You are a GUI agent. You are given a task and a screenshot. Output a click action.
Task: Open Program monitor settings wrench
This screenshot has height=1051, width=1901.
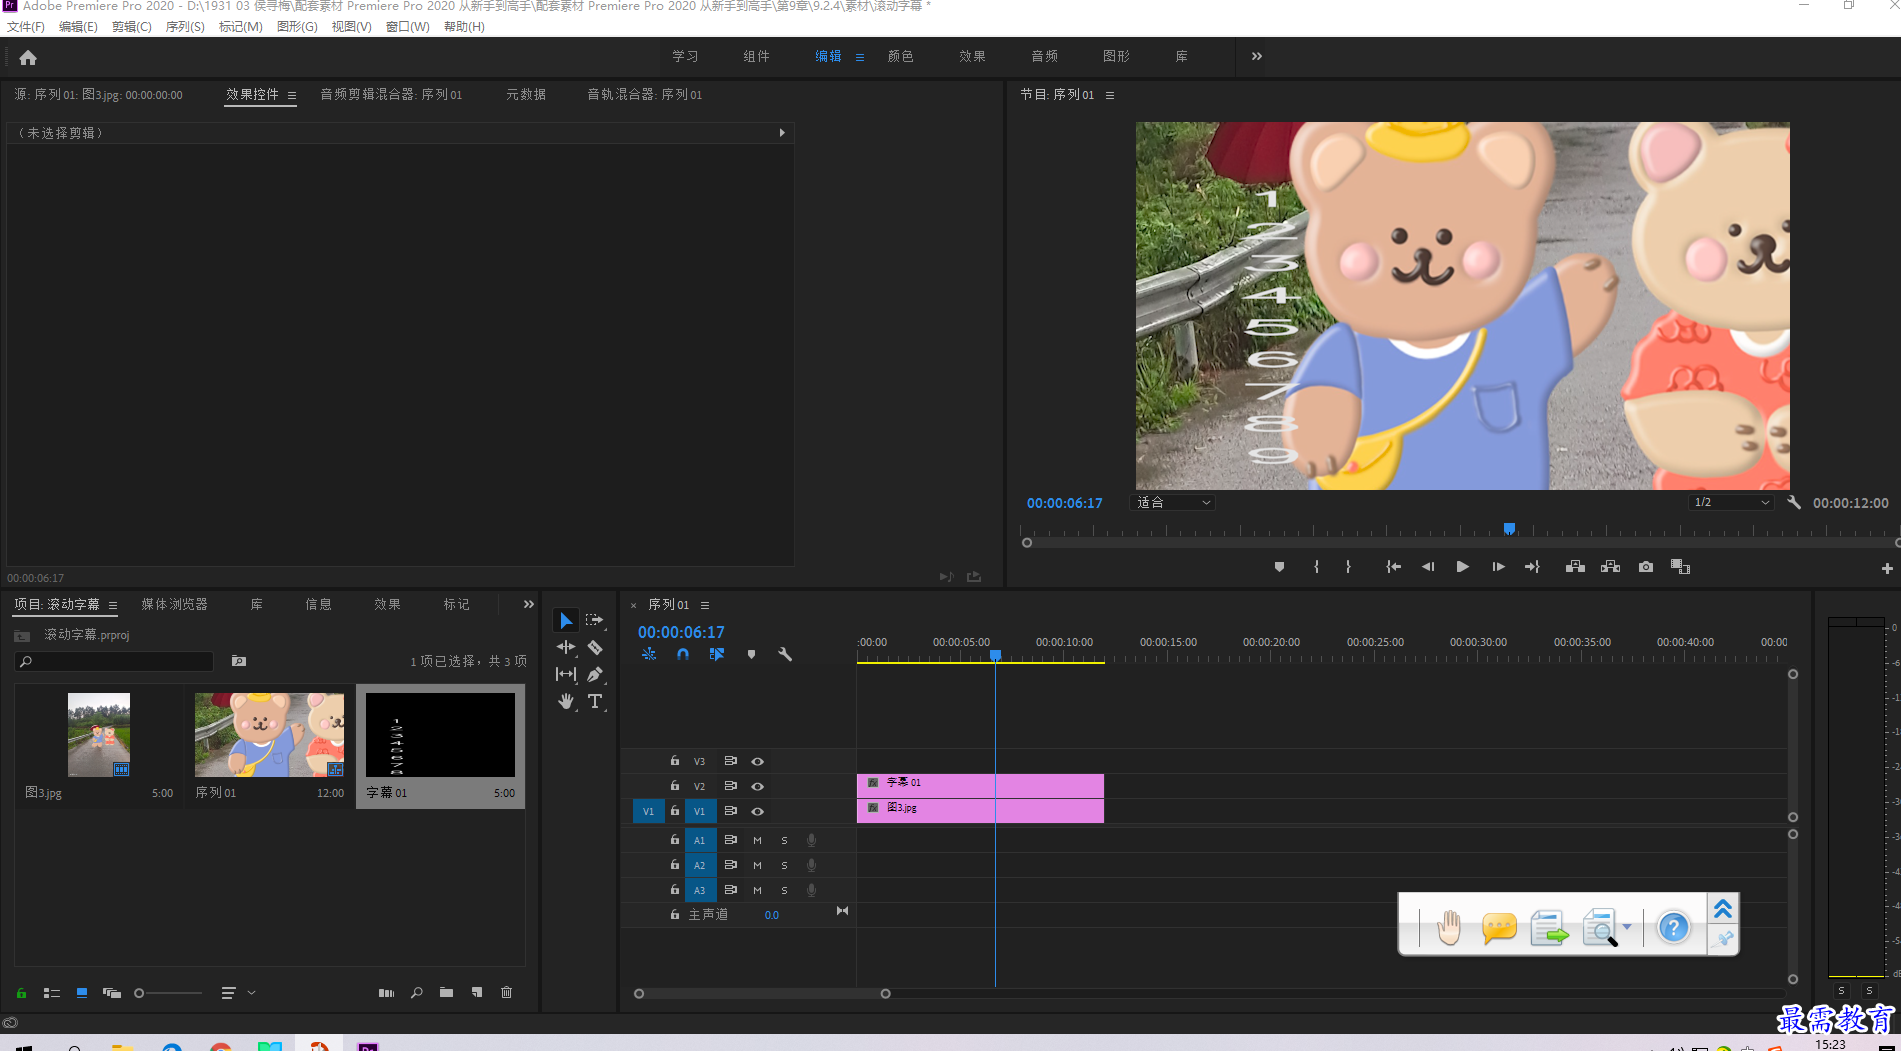click(x=1794, y=502)
